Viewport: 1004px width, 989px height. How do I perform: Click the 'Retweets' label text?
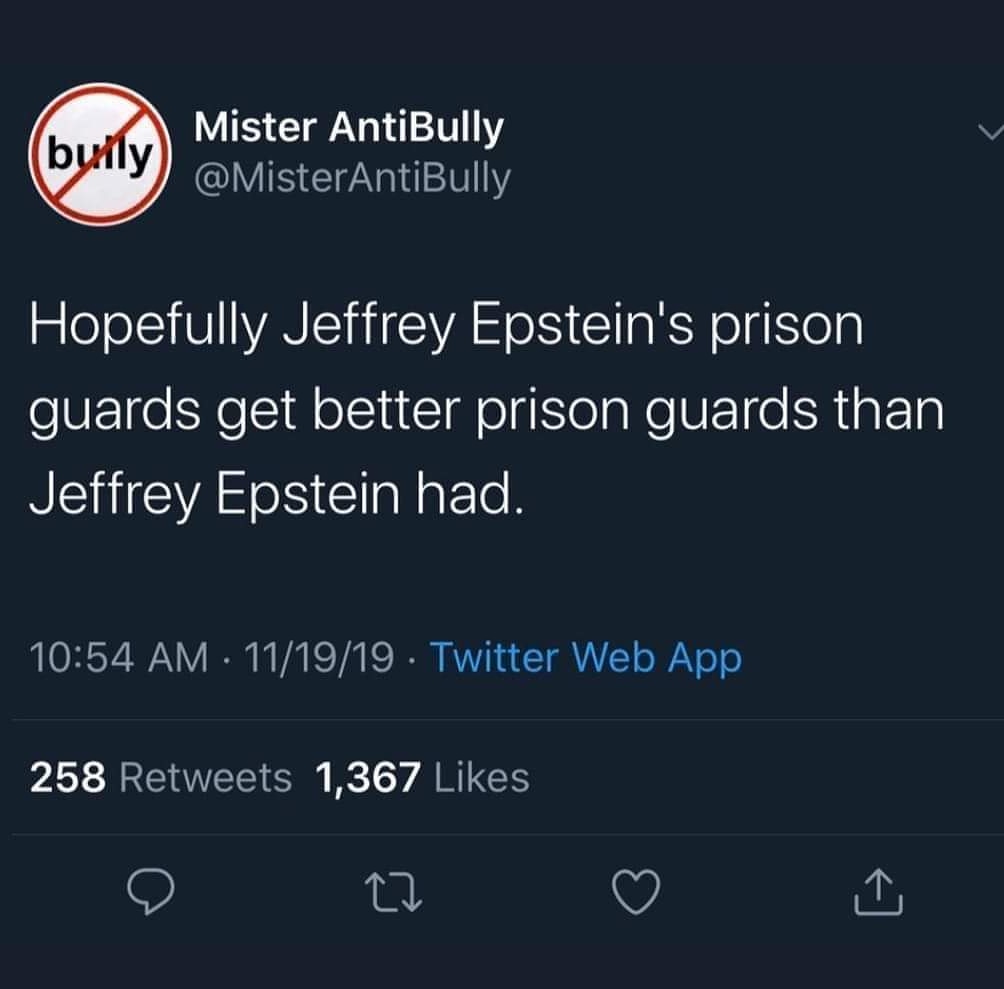coord(205,776)
